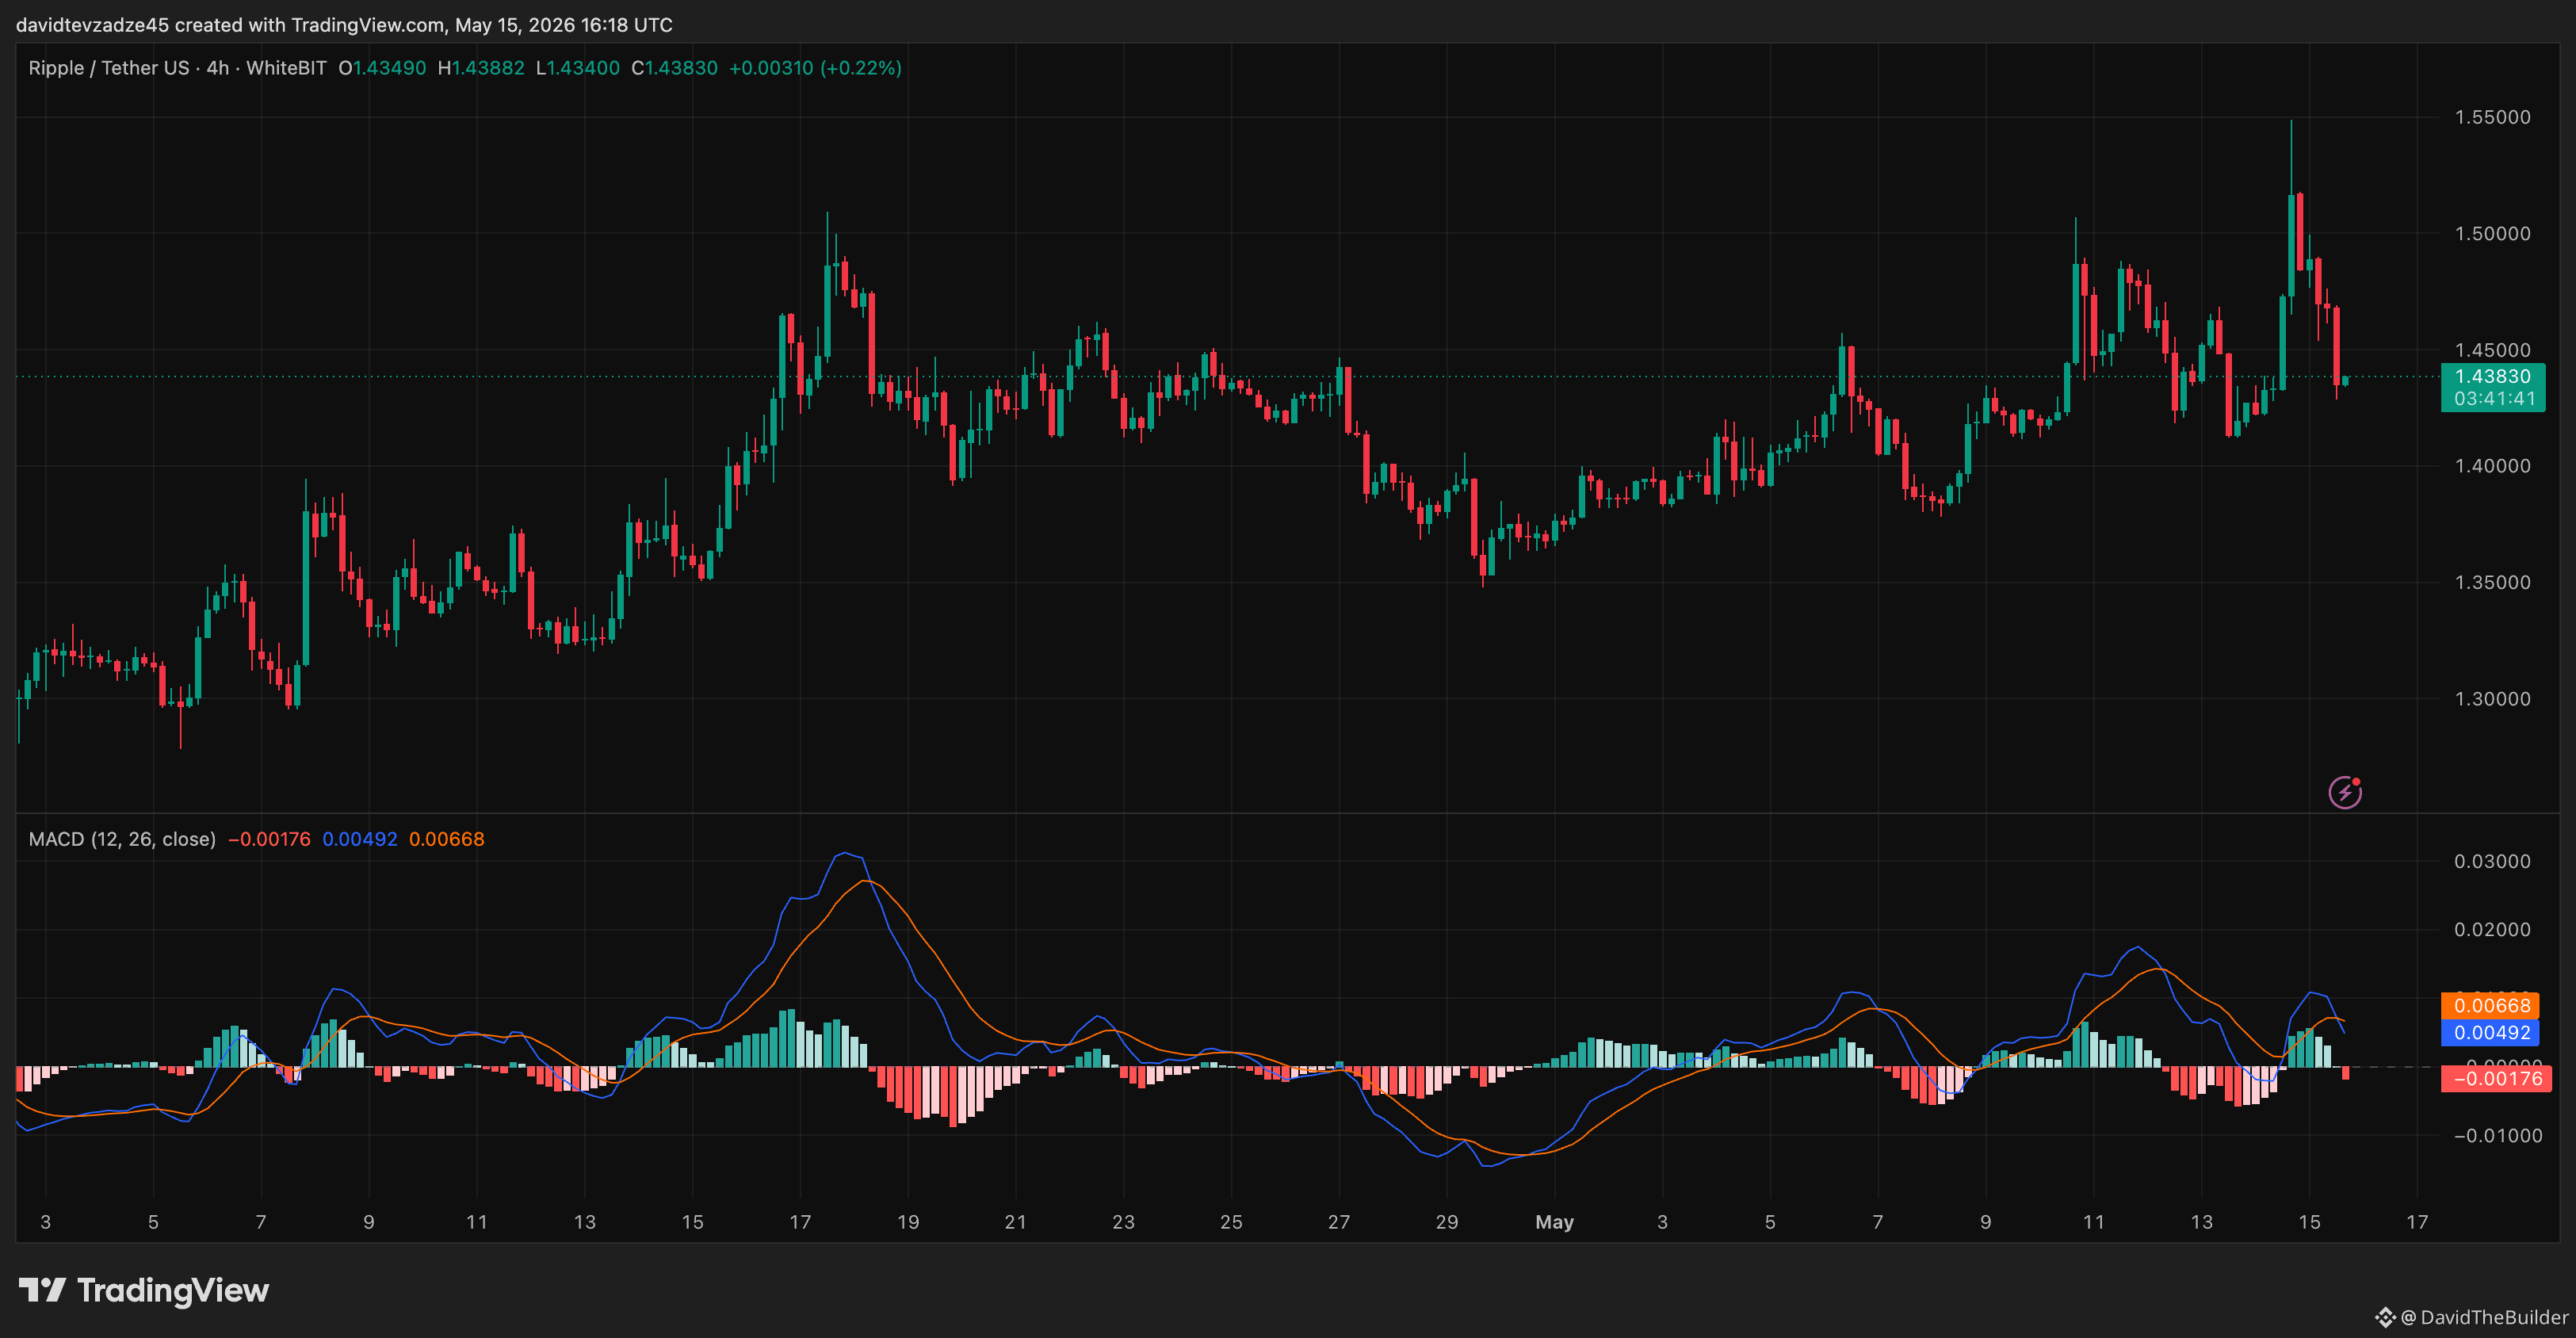Viewport: 2576px width, 1338px height.
Task: Click the 25 date label on time axis
Action: click(1232, 1222)
